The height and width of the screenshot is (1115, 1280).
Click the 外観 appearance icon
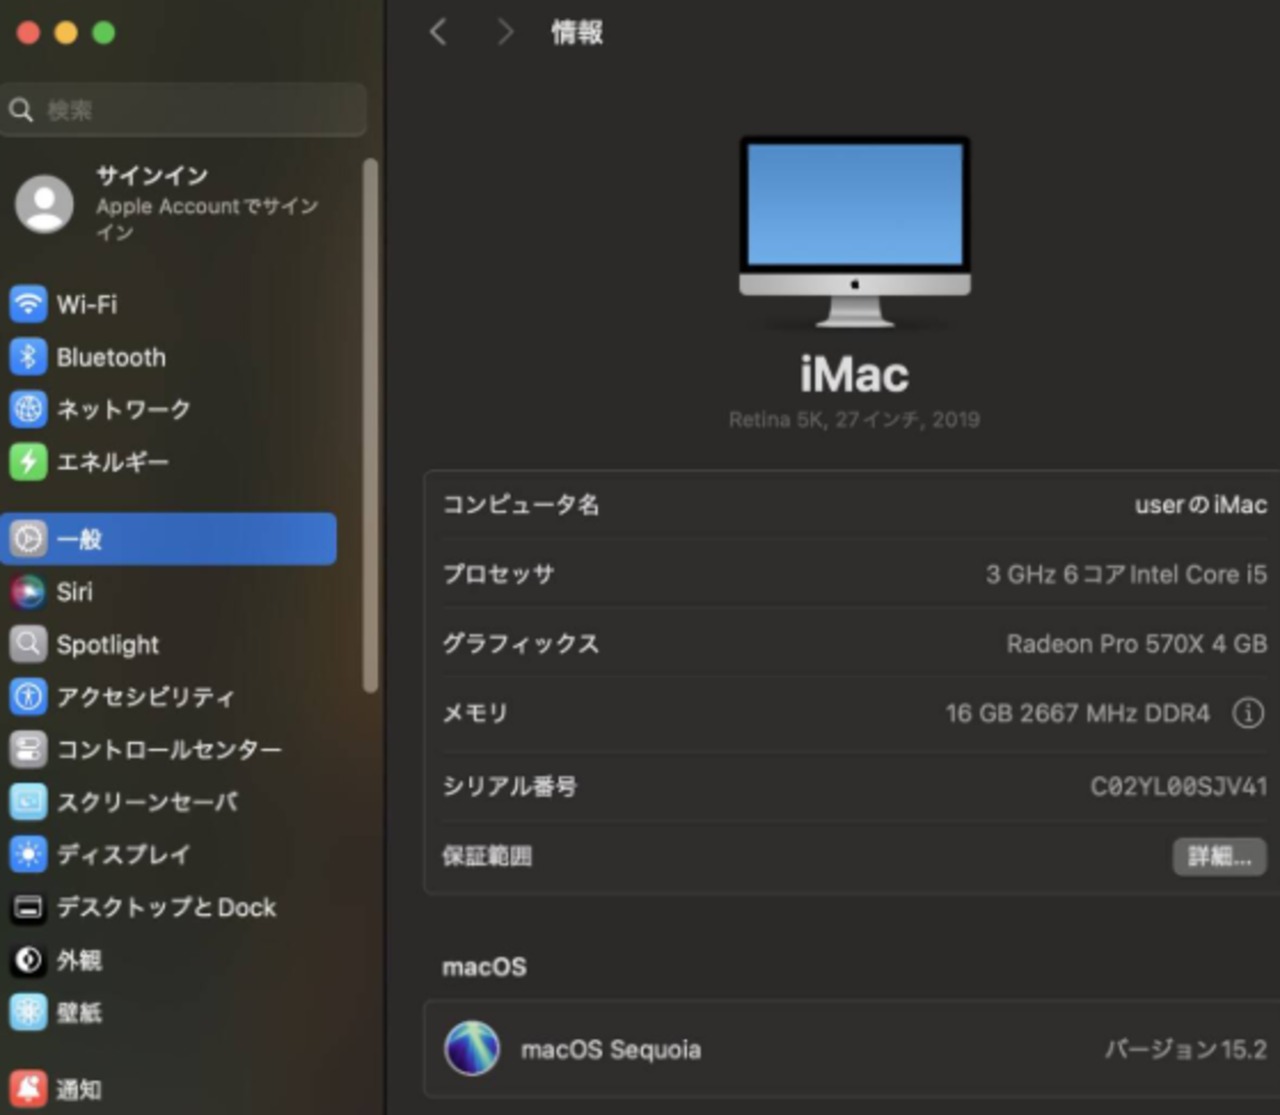(28, 960)
